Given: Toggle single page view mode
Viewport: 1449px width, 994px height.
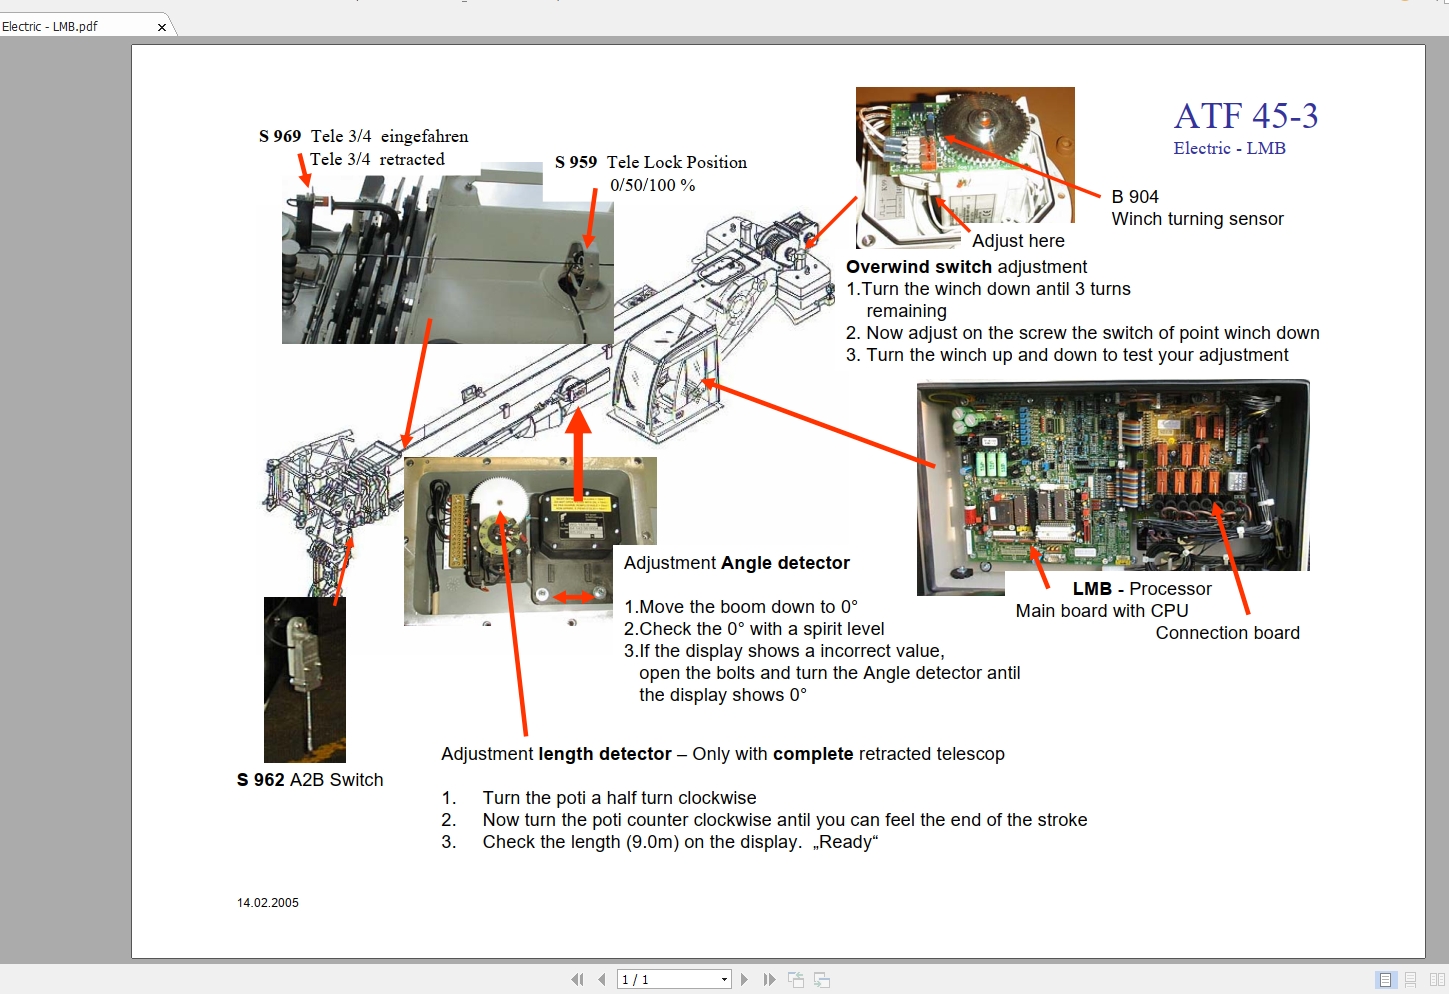Looking at the screenshot, I should tap(1385, 980).
